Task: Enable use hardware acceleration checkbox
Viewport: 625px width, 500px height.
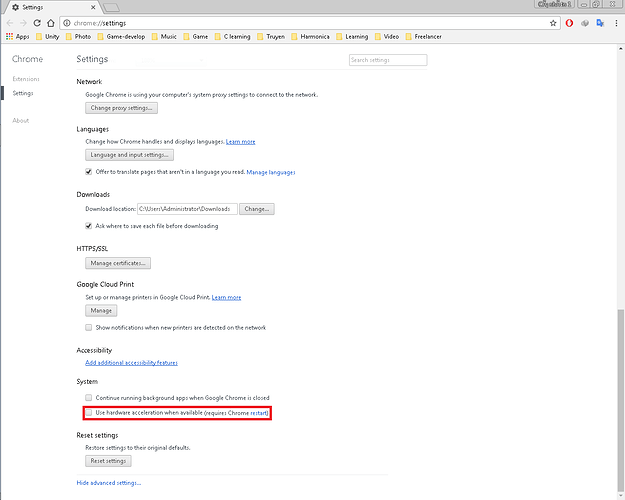Action: [88, 412]
